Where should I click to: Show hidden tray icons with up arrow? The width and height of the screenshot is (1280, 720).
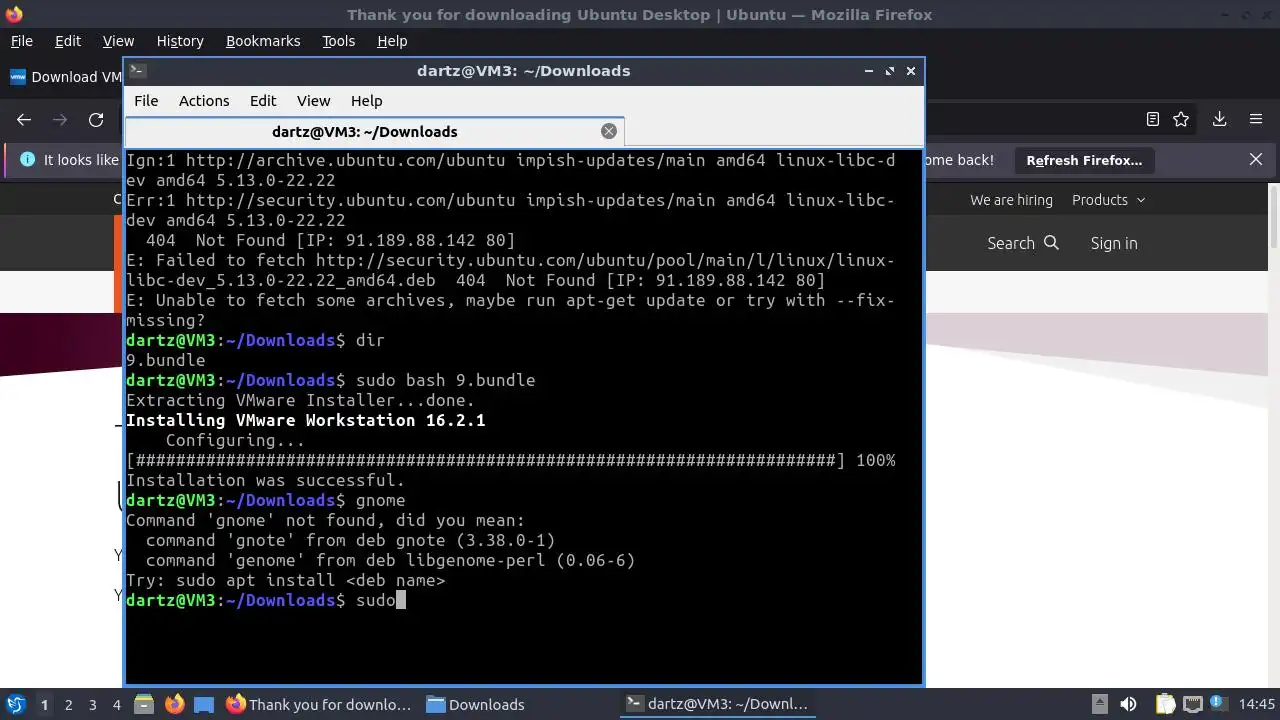(1099, 704)
